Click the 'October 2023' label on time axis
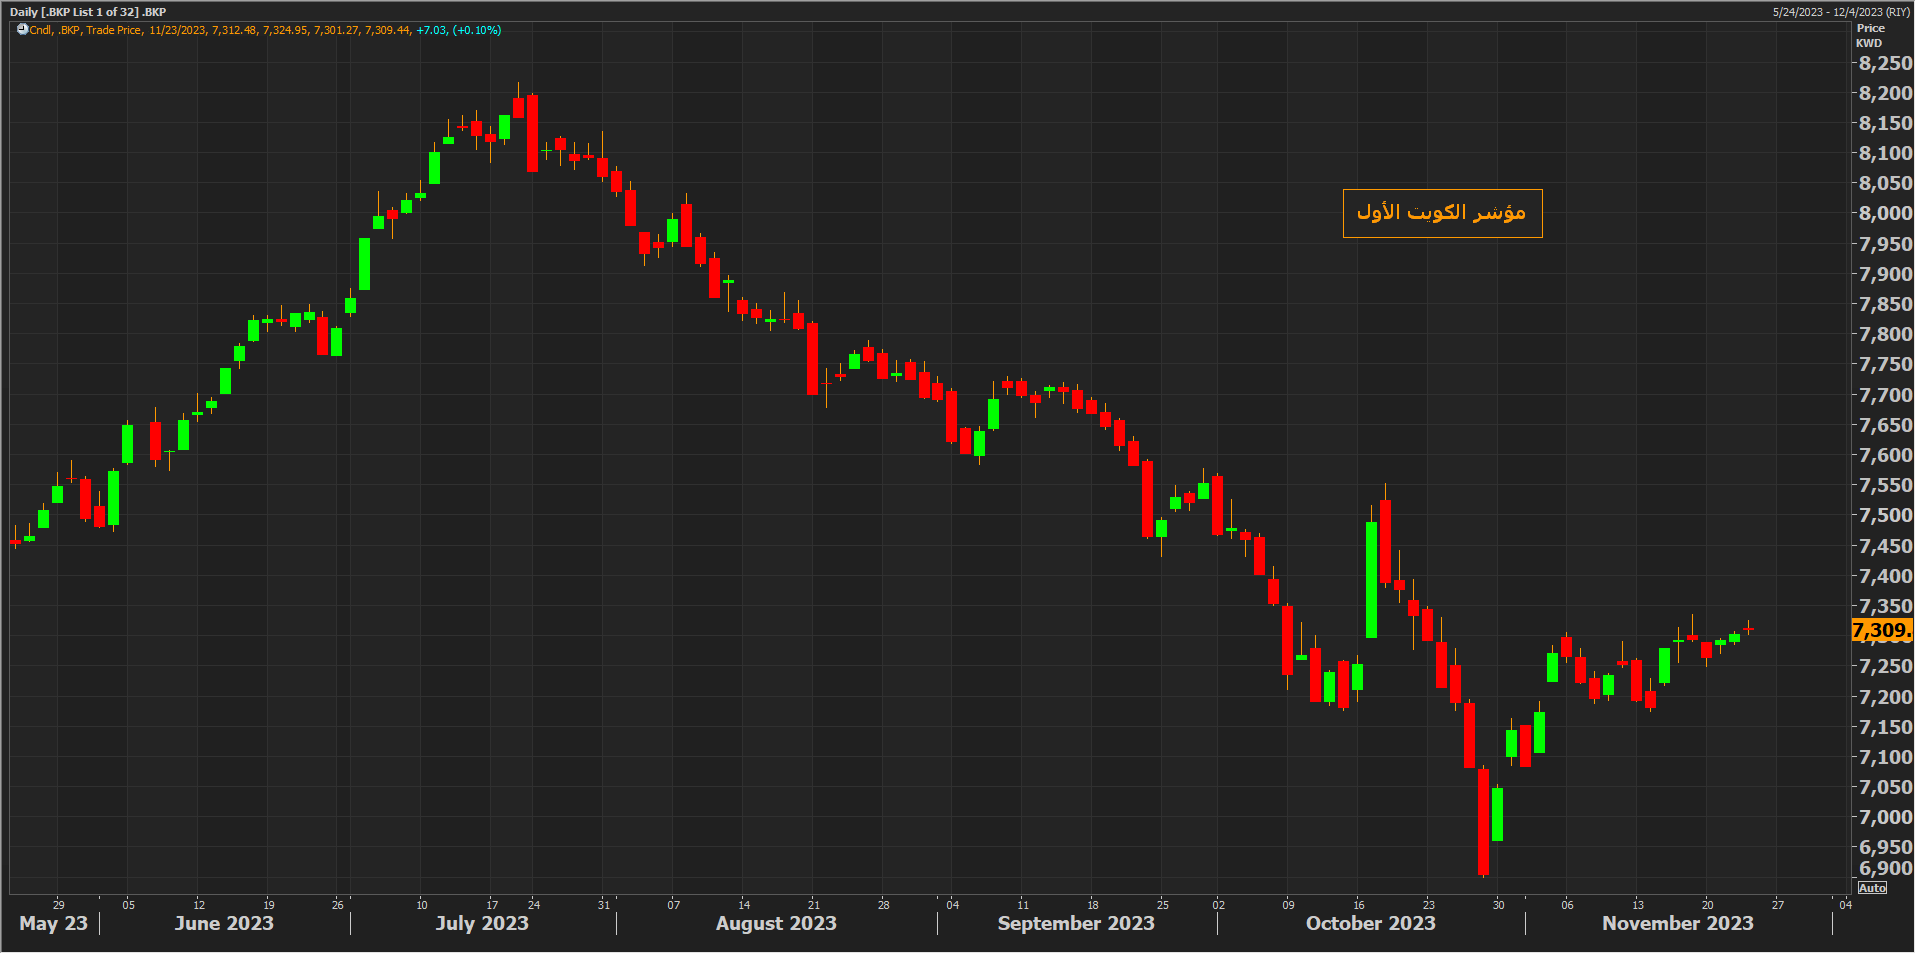This screenshot has height=954, width=1916. tap(1370, 923)
